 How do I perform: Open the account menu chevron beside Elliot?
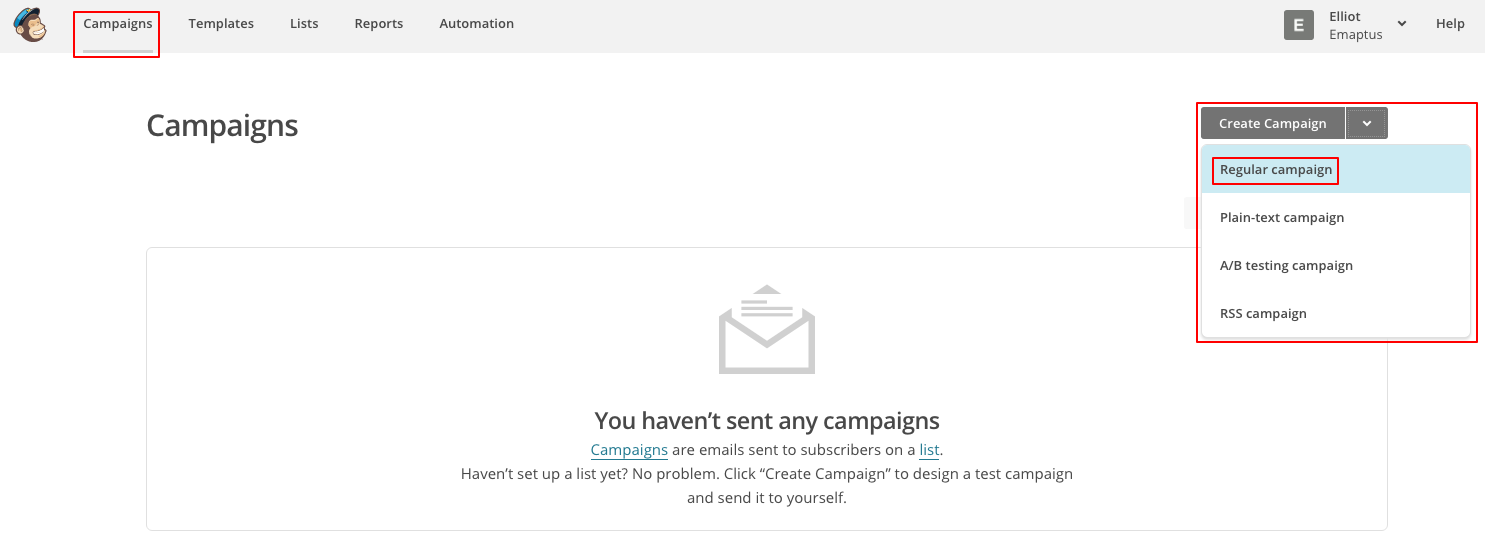point(1402,24)
